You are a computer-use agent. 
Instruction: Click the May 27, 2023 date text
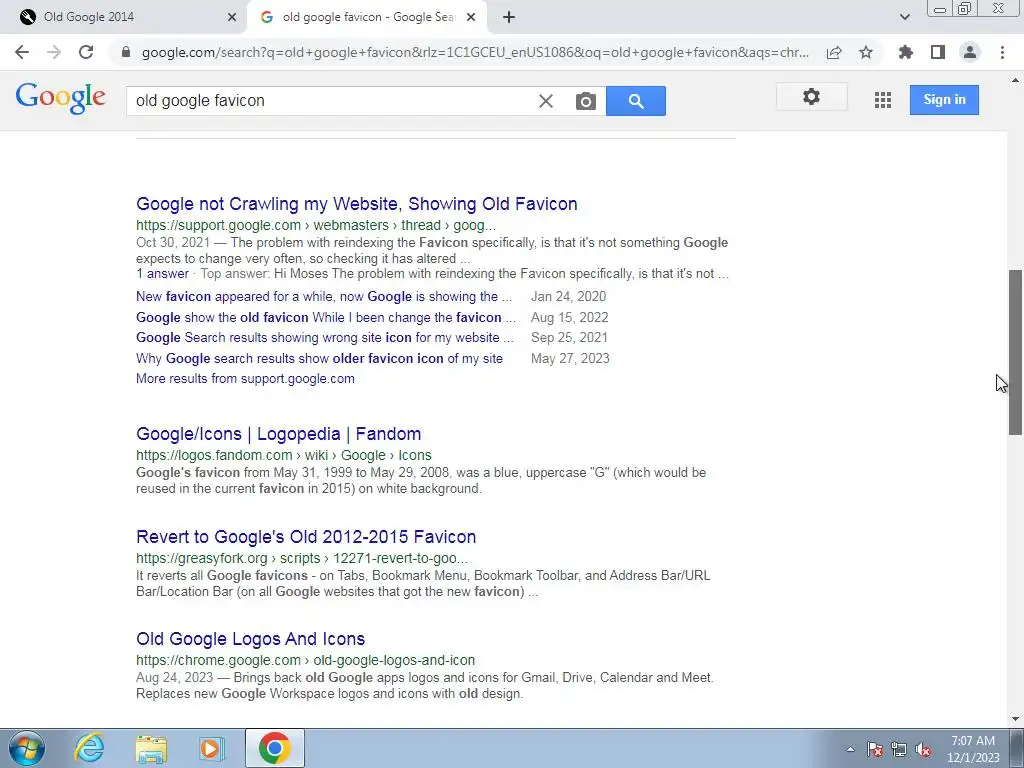pyautogui.click(x=570, y=359)
